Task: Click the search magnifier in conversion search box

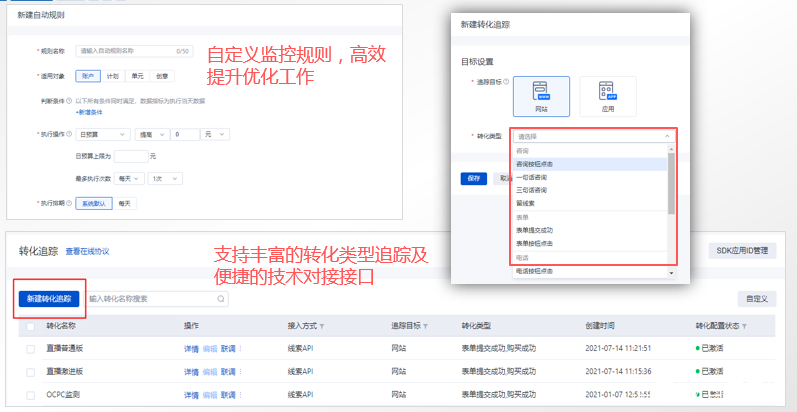Action: (221, 298)
